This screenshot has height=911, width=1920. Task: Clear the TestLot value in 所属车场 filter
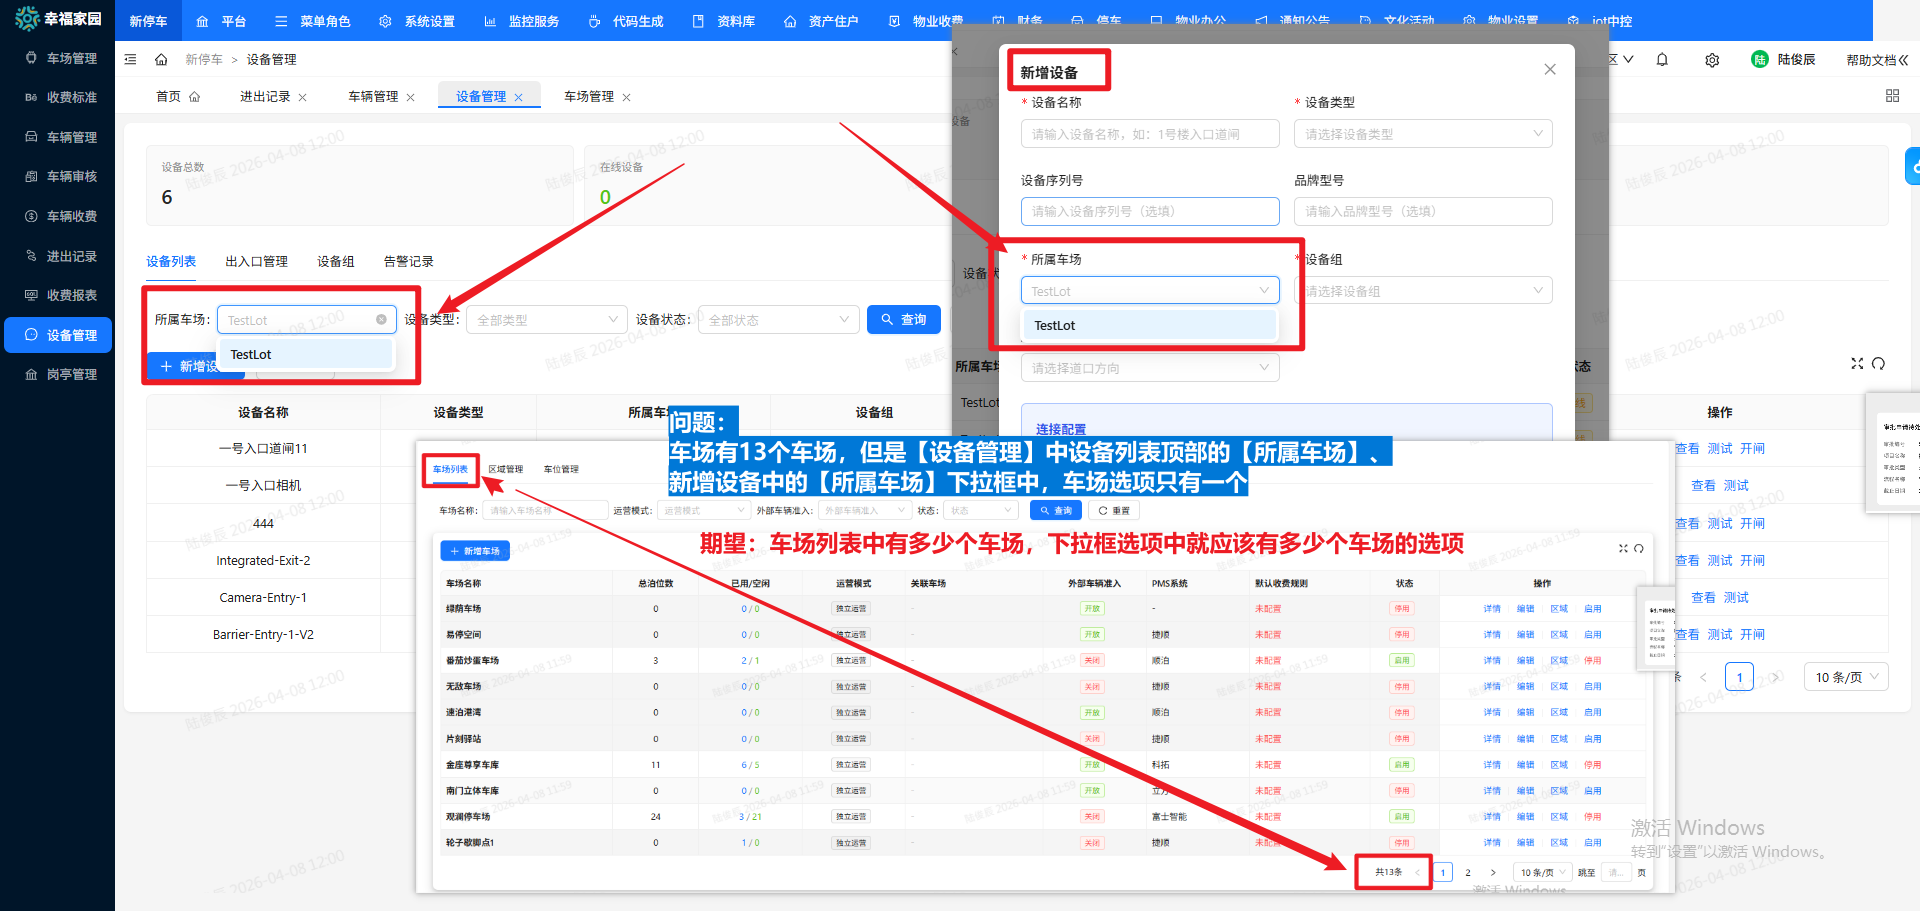pyautogui.click(x=381, y=320)
